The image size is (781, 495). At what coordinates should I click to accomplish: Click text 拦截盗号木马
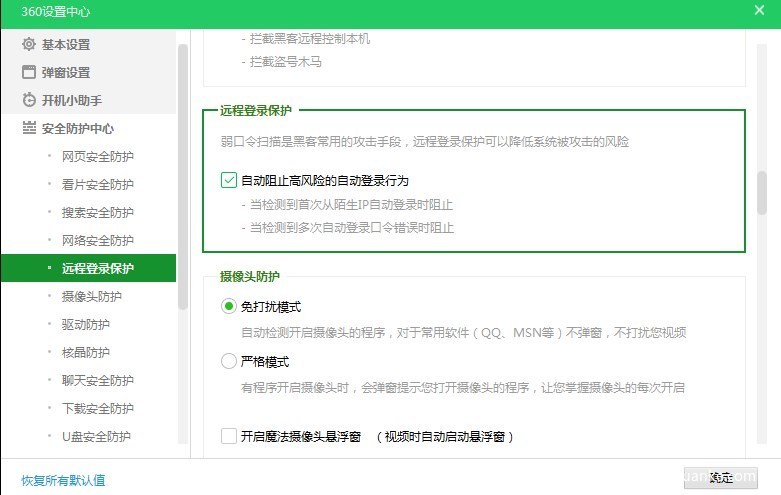(285, 62)
